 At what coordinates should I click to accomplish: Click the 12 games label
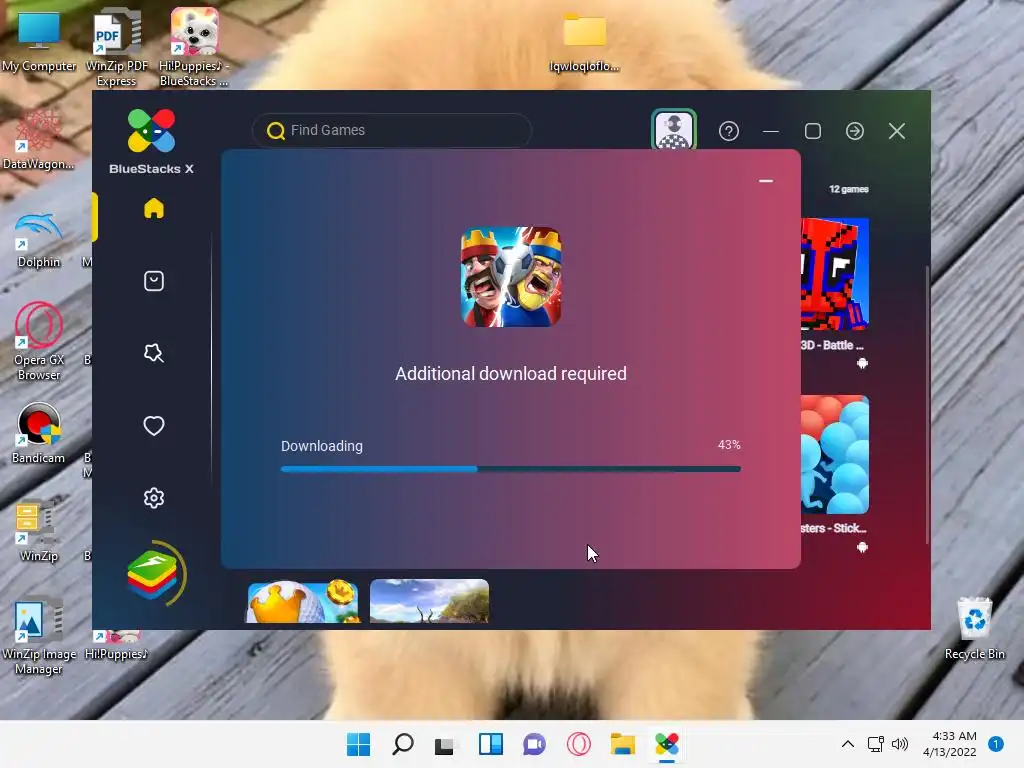[848, 189]
